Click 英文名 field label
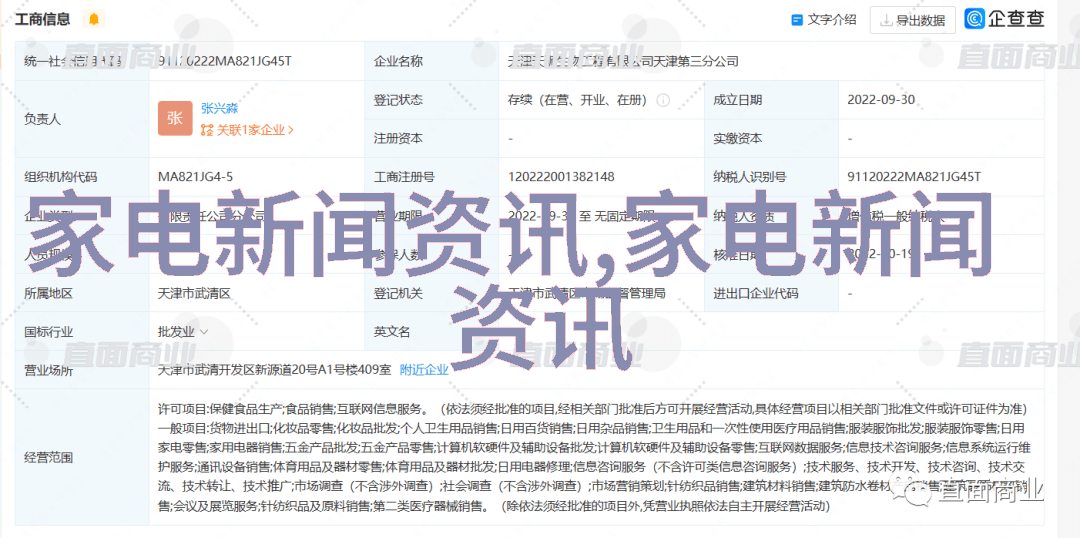This screenshot has height=538, width=1080. [392, 331]
